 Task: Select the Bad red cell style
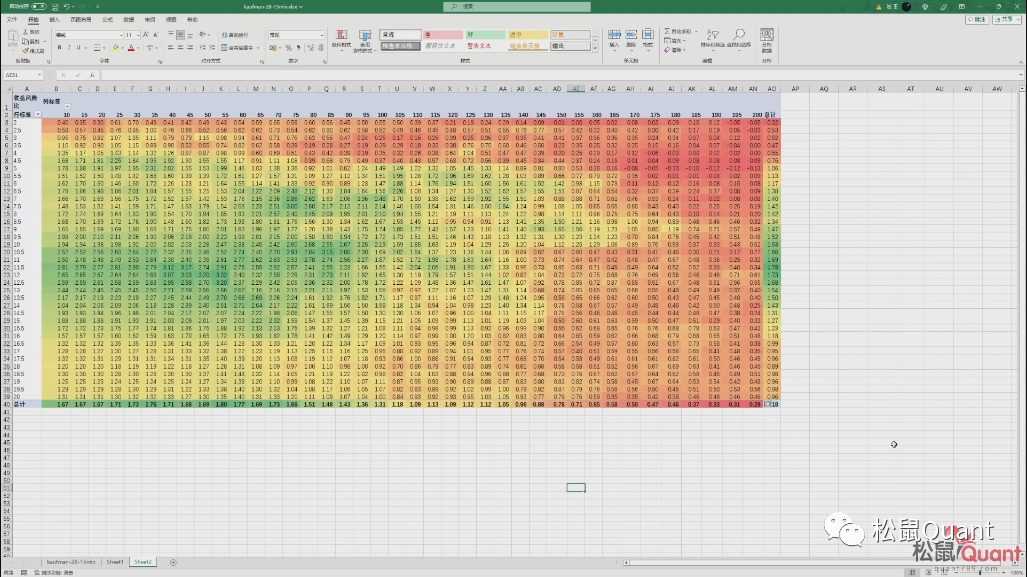click(x=443, y=34)
